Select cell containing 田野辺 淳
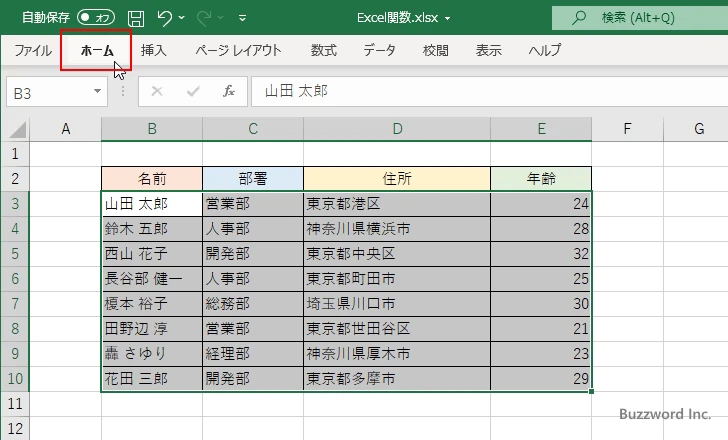The width and height of the screenshot is (728, 440). tap(152, 329)
